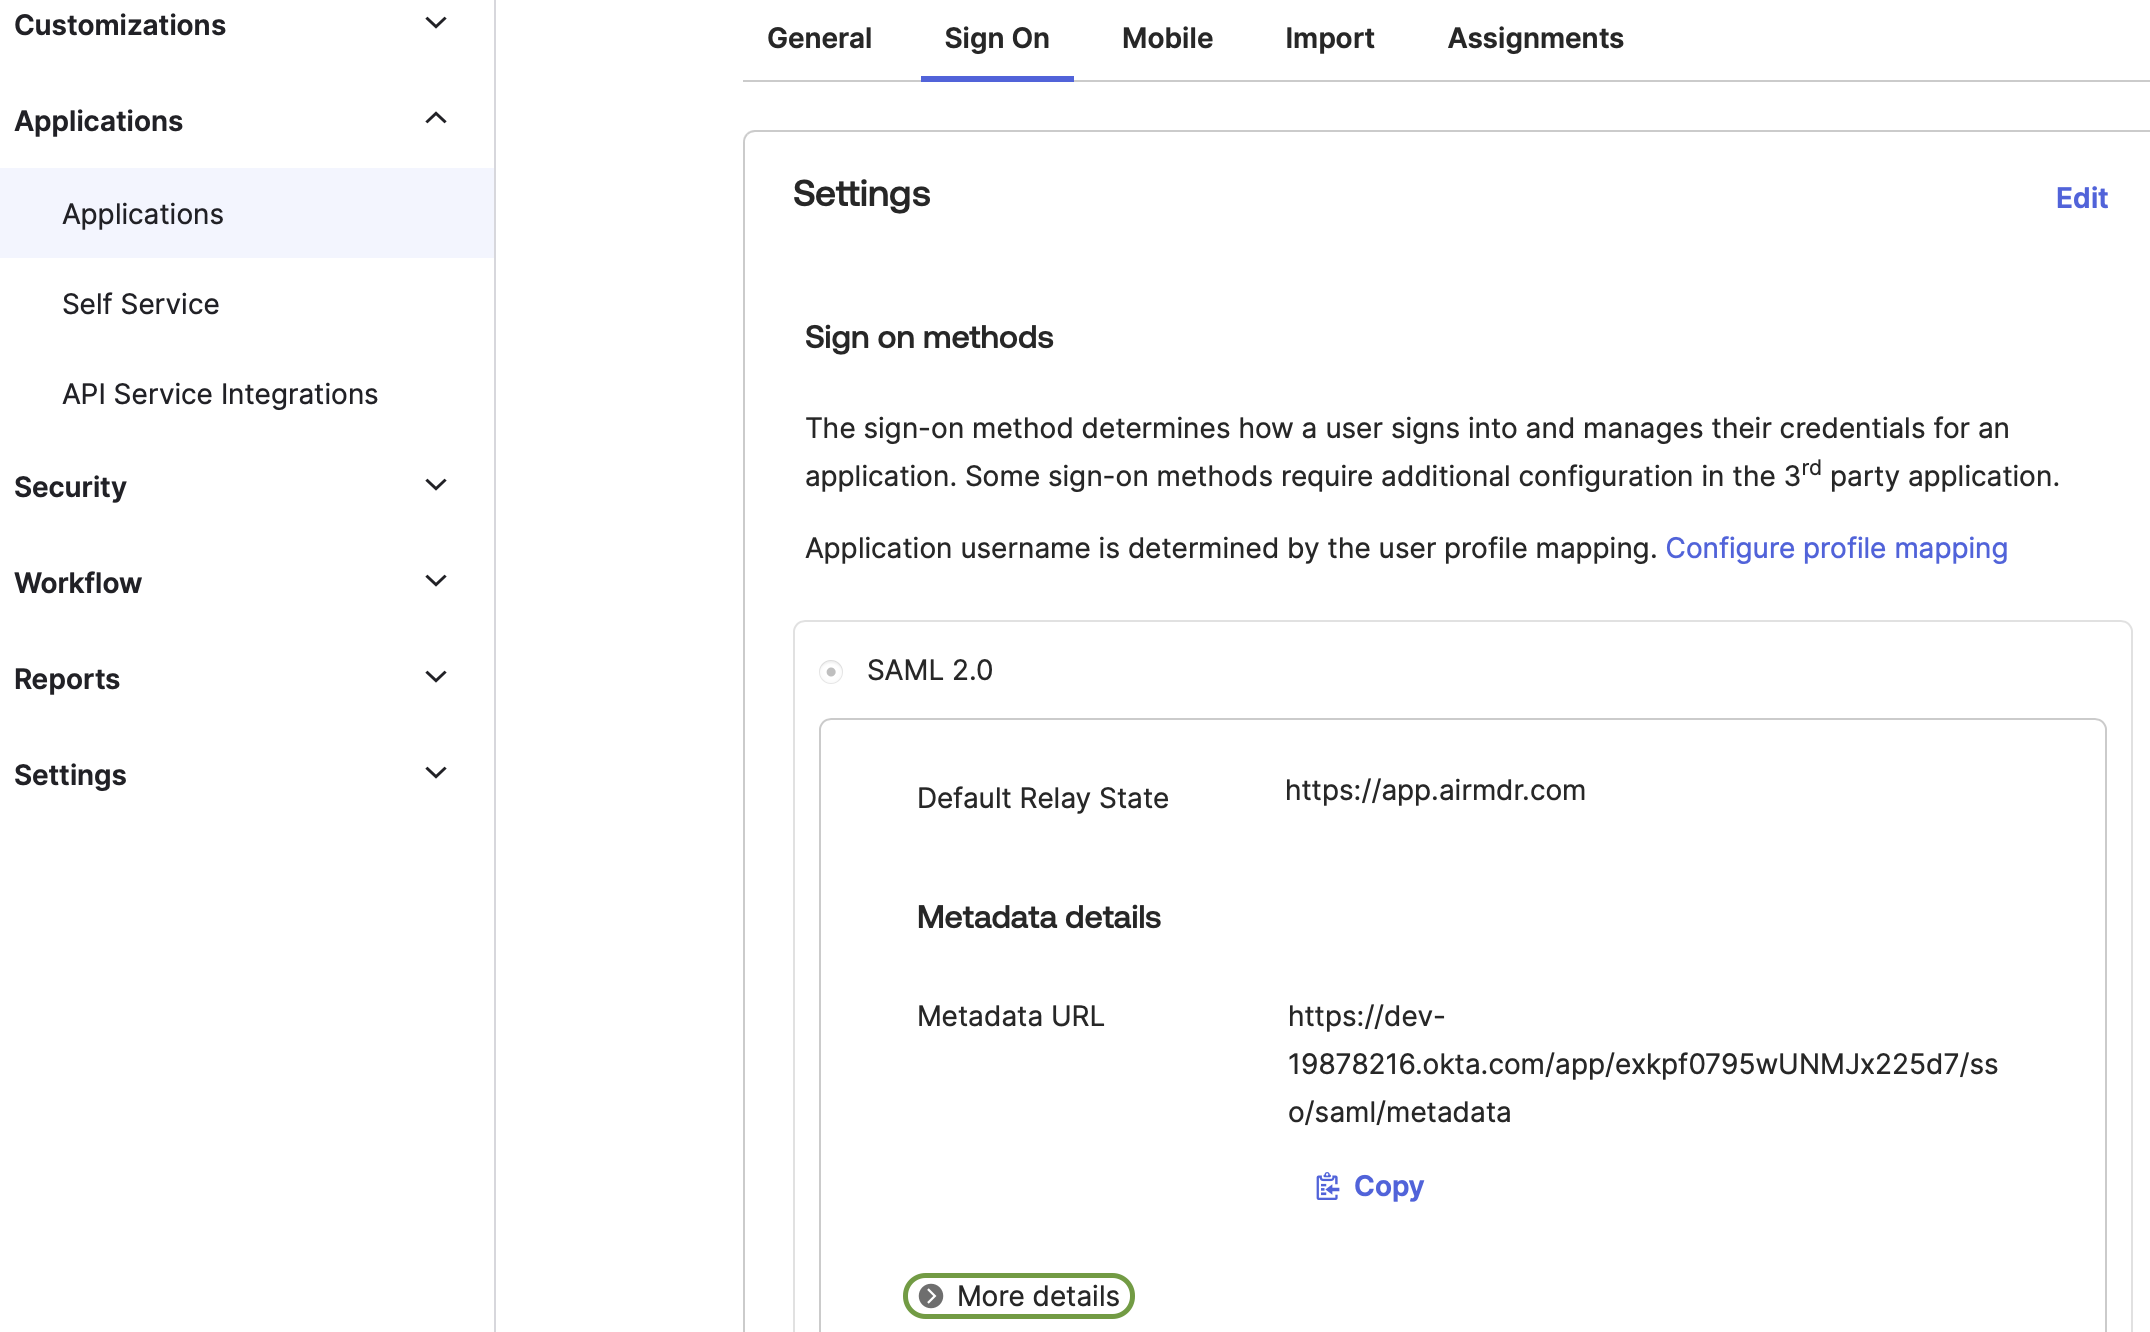Viewport: 2150px width, 1332px height.
Task: Open the Import tab
Action: click(1329, 38)
